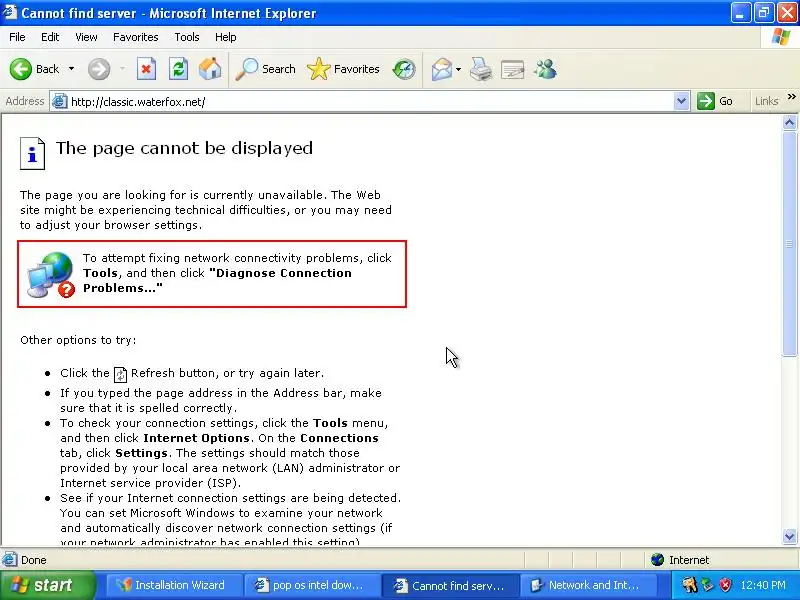800x600 pixels.
Task: Open the Messenger people icon
Action: point(545,69)
